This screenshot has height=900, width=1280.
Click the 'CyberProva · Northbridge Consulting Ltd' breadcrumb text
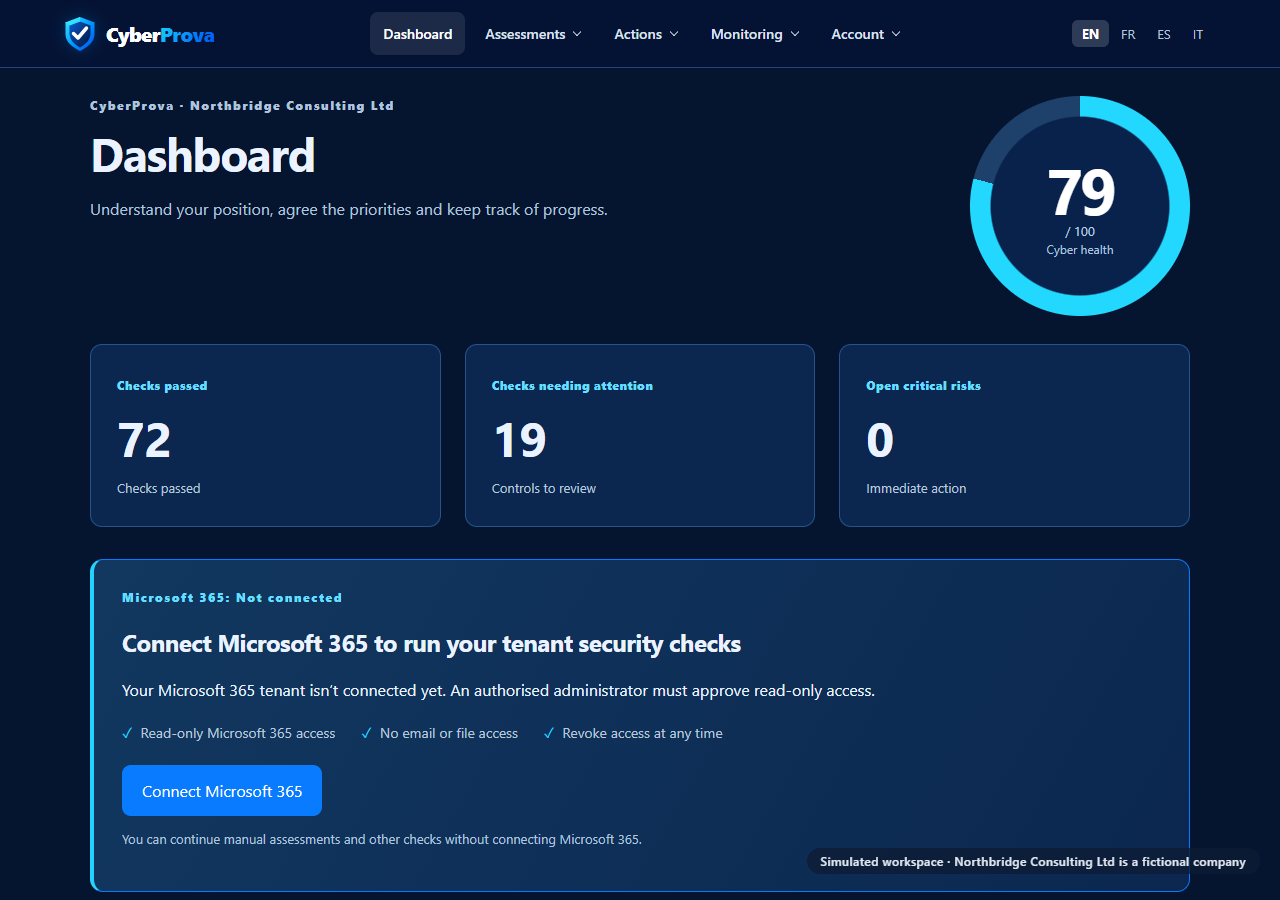[x=242, y=106]
